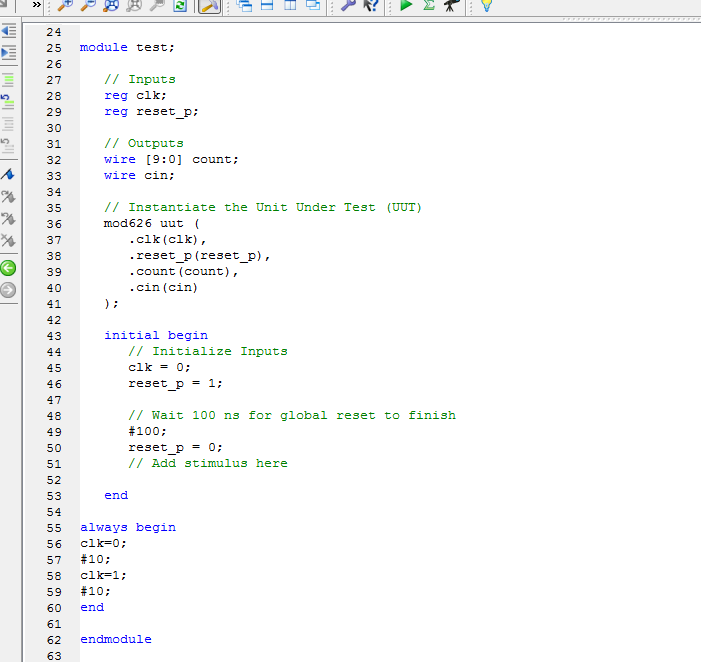
Task: Toggle the highlighted hammer tool button
Action: [x=210, y=6]
